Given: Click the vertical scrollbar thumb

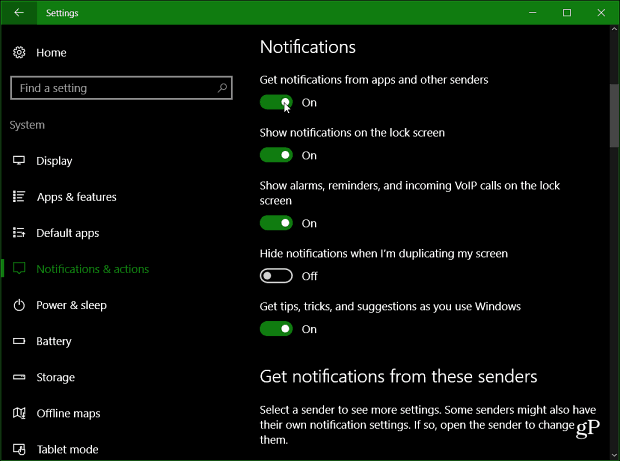Looking at the screenshot, I should click(x=614, y=115).
